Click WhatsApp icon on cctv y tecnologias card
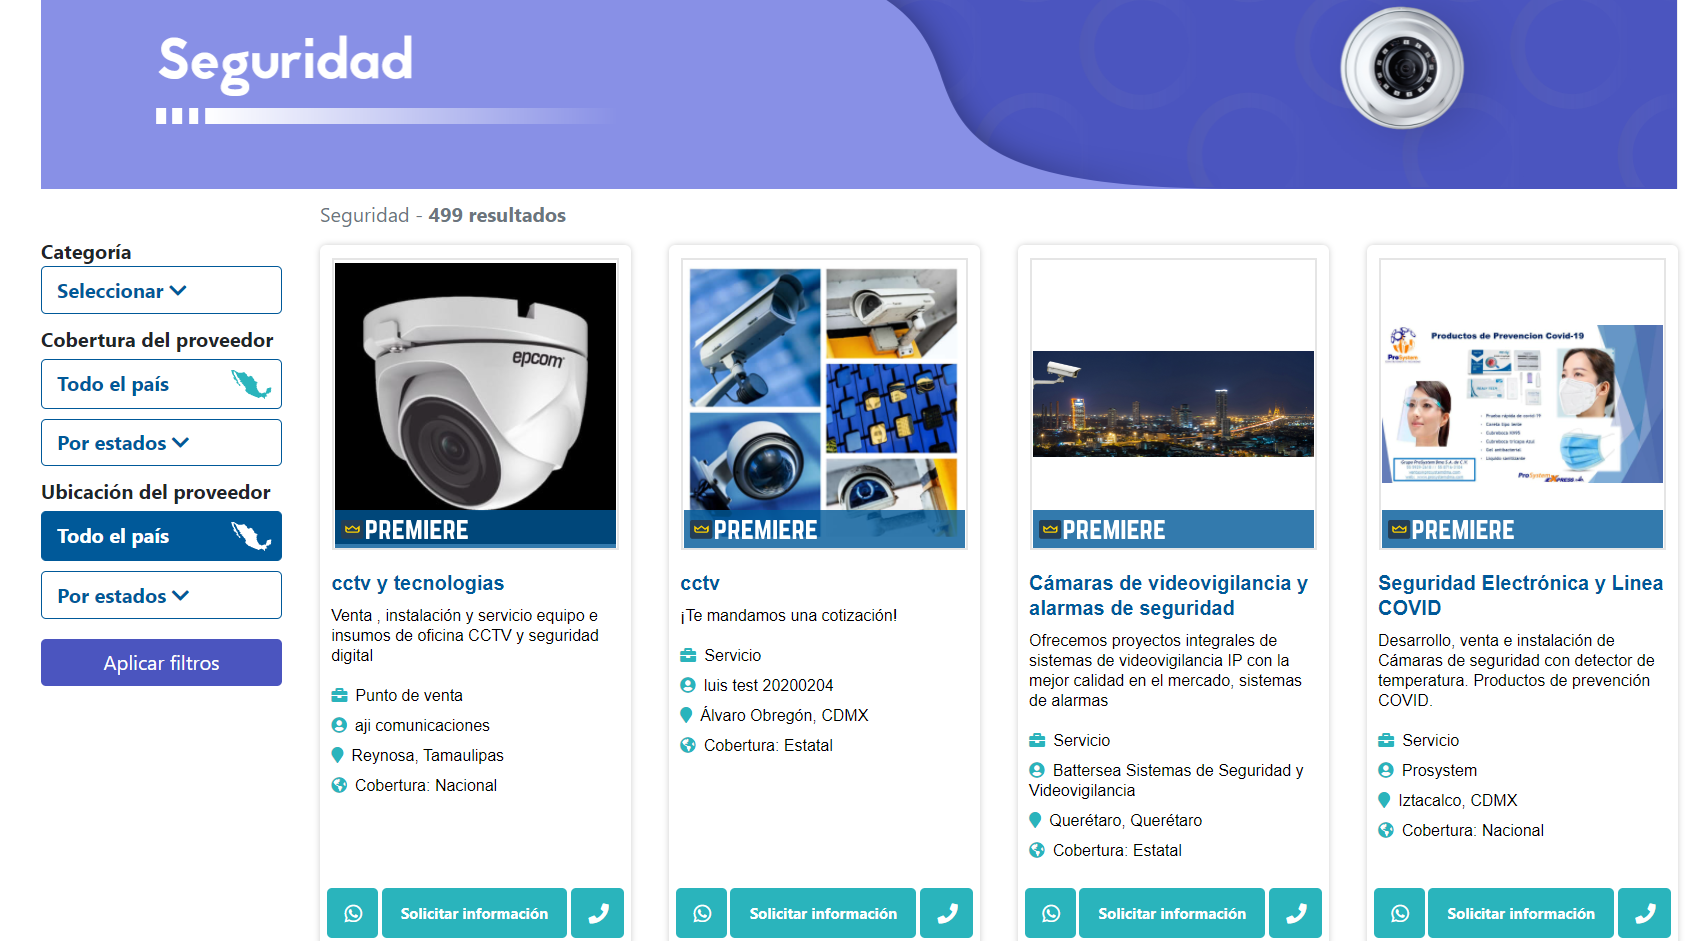 click(353, 913)
